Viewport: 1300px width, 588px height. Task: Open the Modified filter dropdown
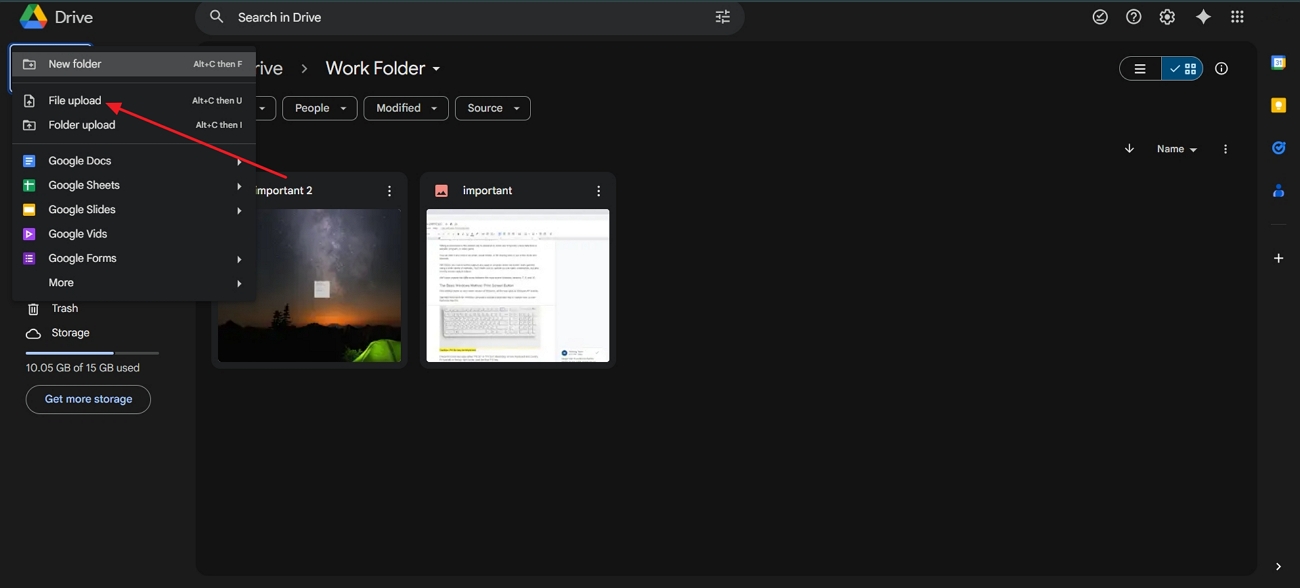coord(405,107)
